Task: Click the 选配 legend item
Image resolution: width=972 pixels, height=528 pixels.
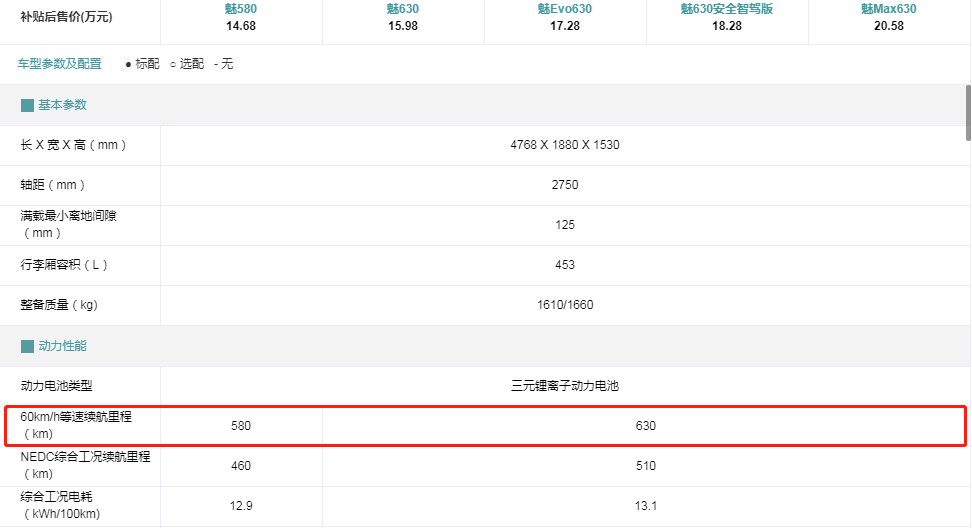Action: pos(187,64)
